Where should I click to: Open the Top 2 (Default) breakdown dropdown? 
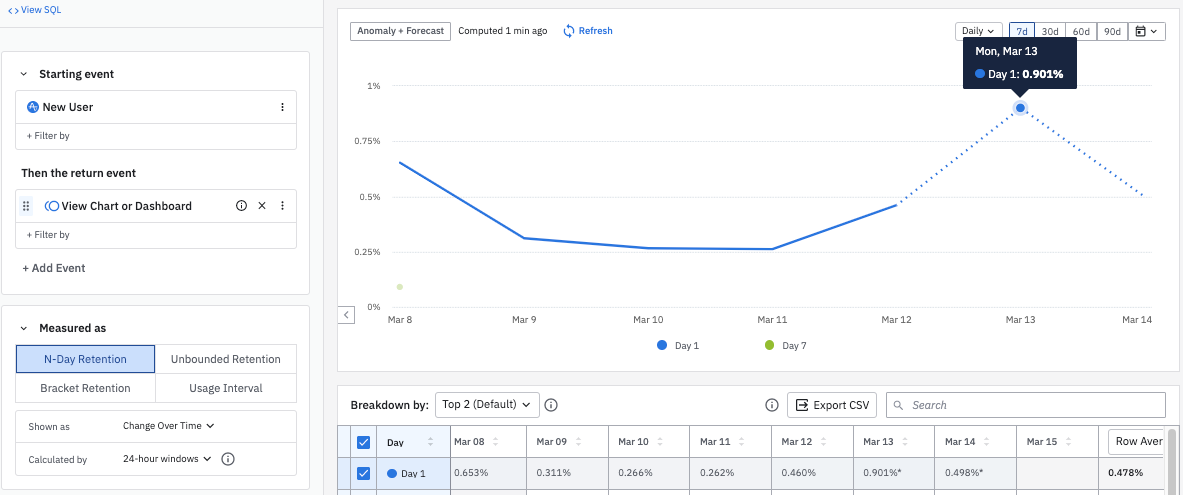[x=486, y=405]
